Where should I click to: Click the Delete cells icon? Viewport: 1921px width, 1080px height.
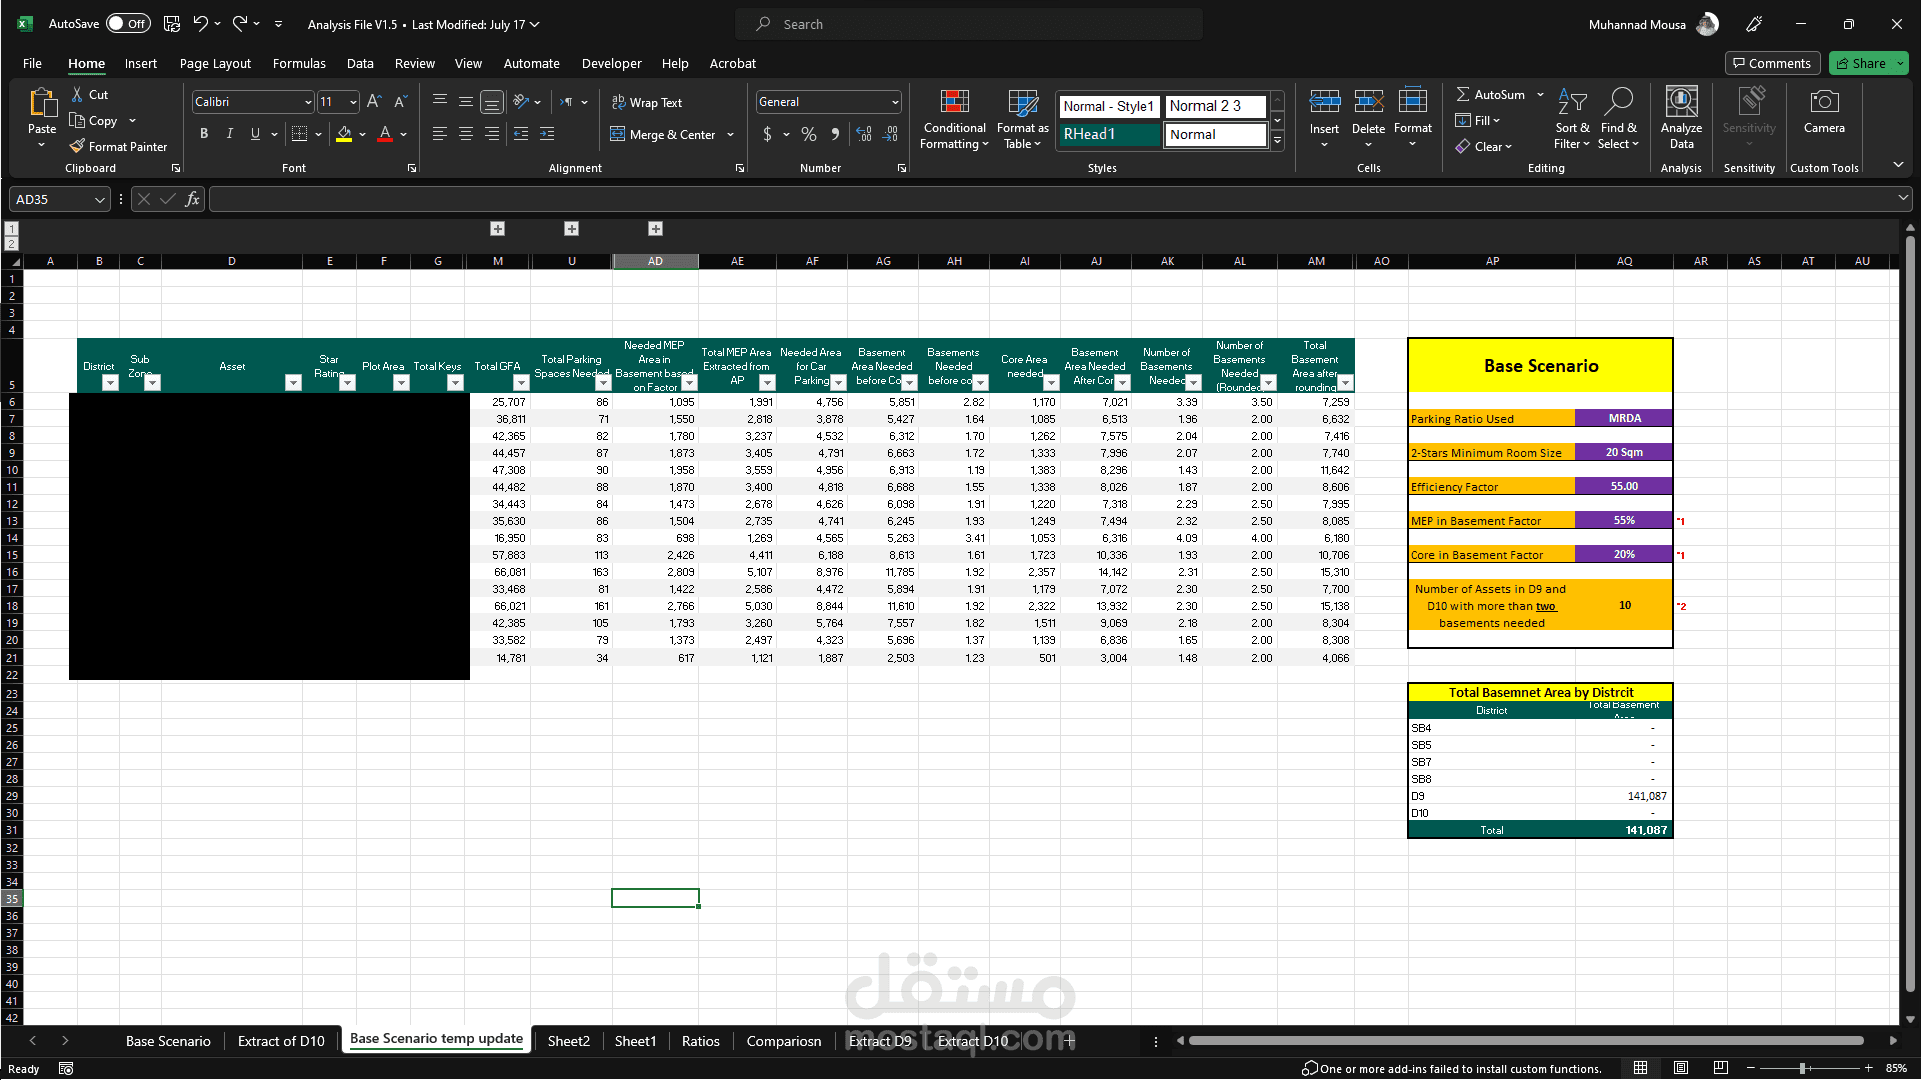[x=1368, y=102]
